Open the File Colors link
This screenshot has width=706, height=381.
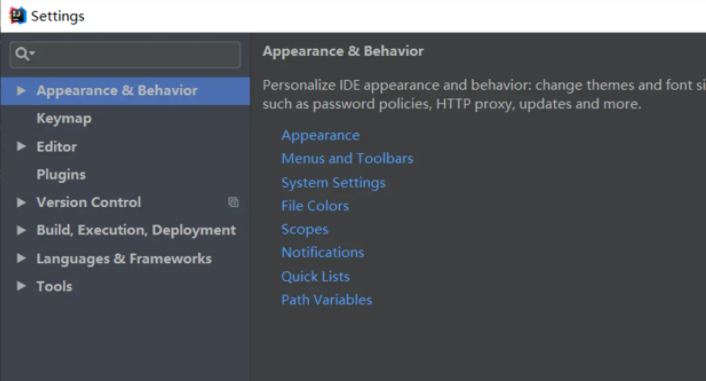click(x=315, y=206)
